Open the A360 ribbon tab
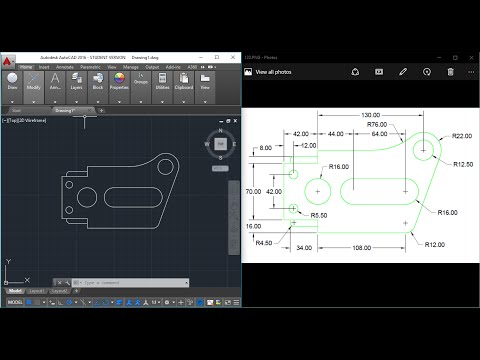Image resolution: width=480 pixels, height=360 pixels. pos(192,67)
